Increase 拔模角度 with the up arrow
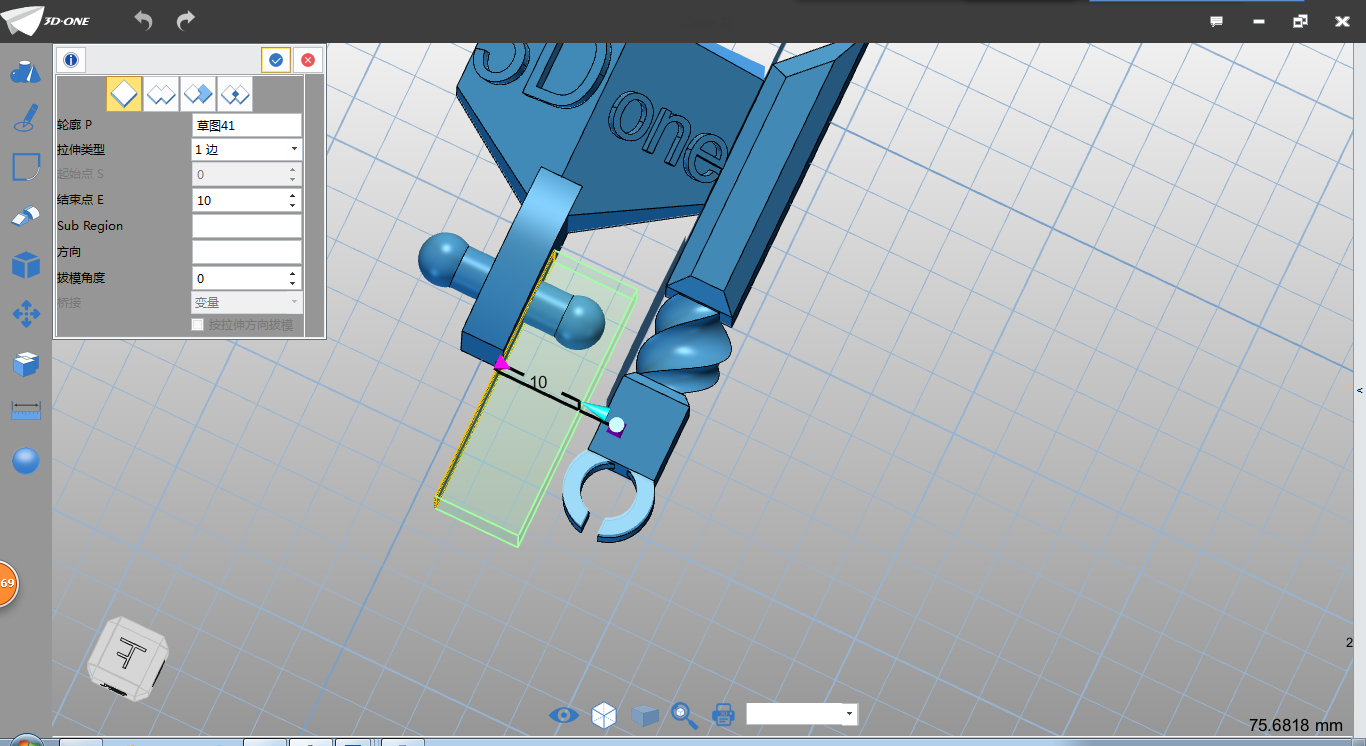The width and height of the screenshot is (1366, 746). coord(293,273)
